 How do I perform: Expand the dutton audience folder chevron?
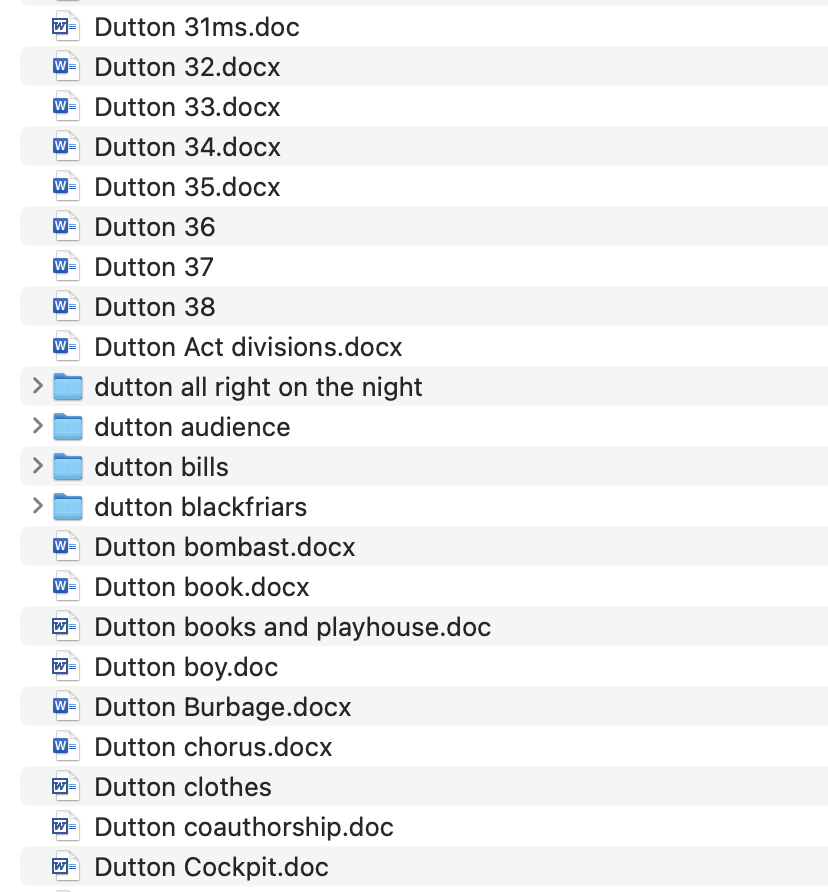[x=38, y=426]
